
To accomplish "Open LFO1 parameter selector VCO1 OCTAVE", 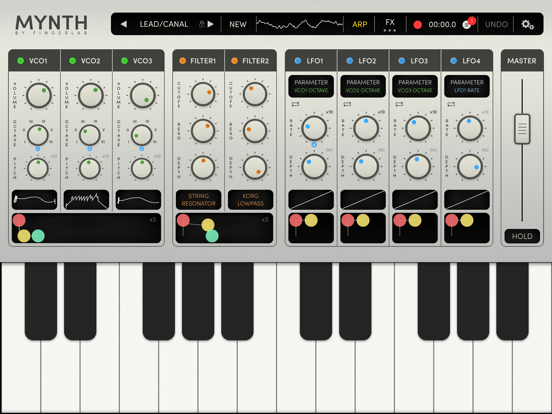I will click(x=311, y=86).
